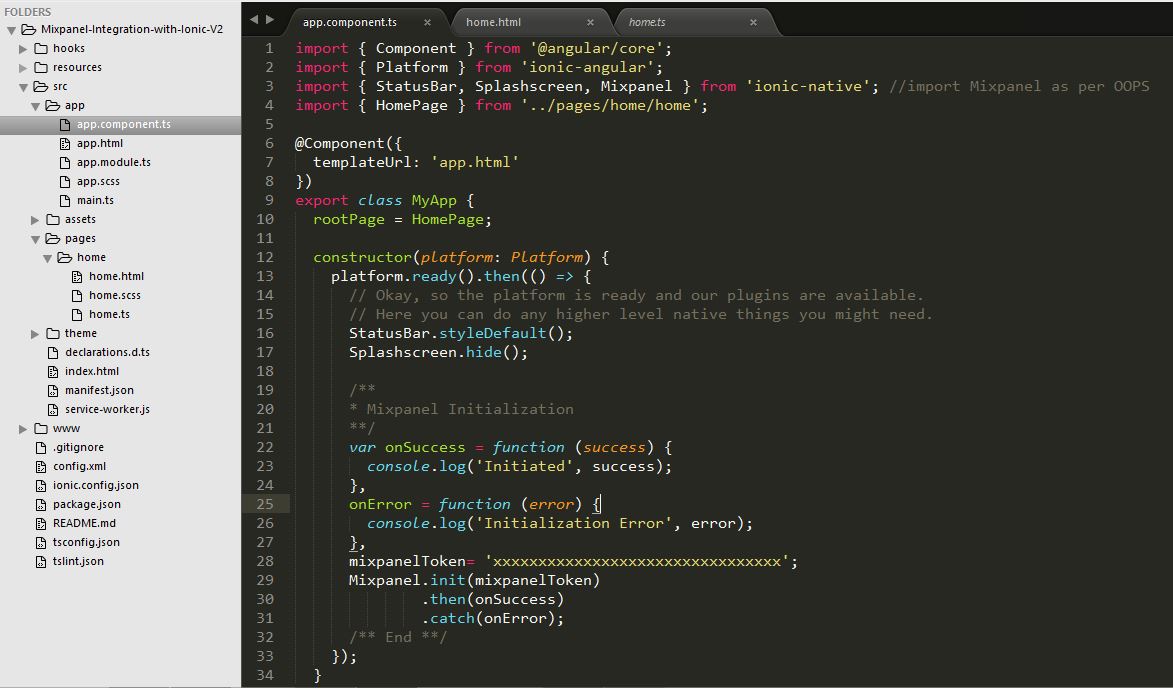Collapse the pages folder
Image resolution: width=1173 pixels, height=688 pixels.
coord(33,238)
